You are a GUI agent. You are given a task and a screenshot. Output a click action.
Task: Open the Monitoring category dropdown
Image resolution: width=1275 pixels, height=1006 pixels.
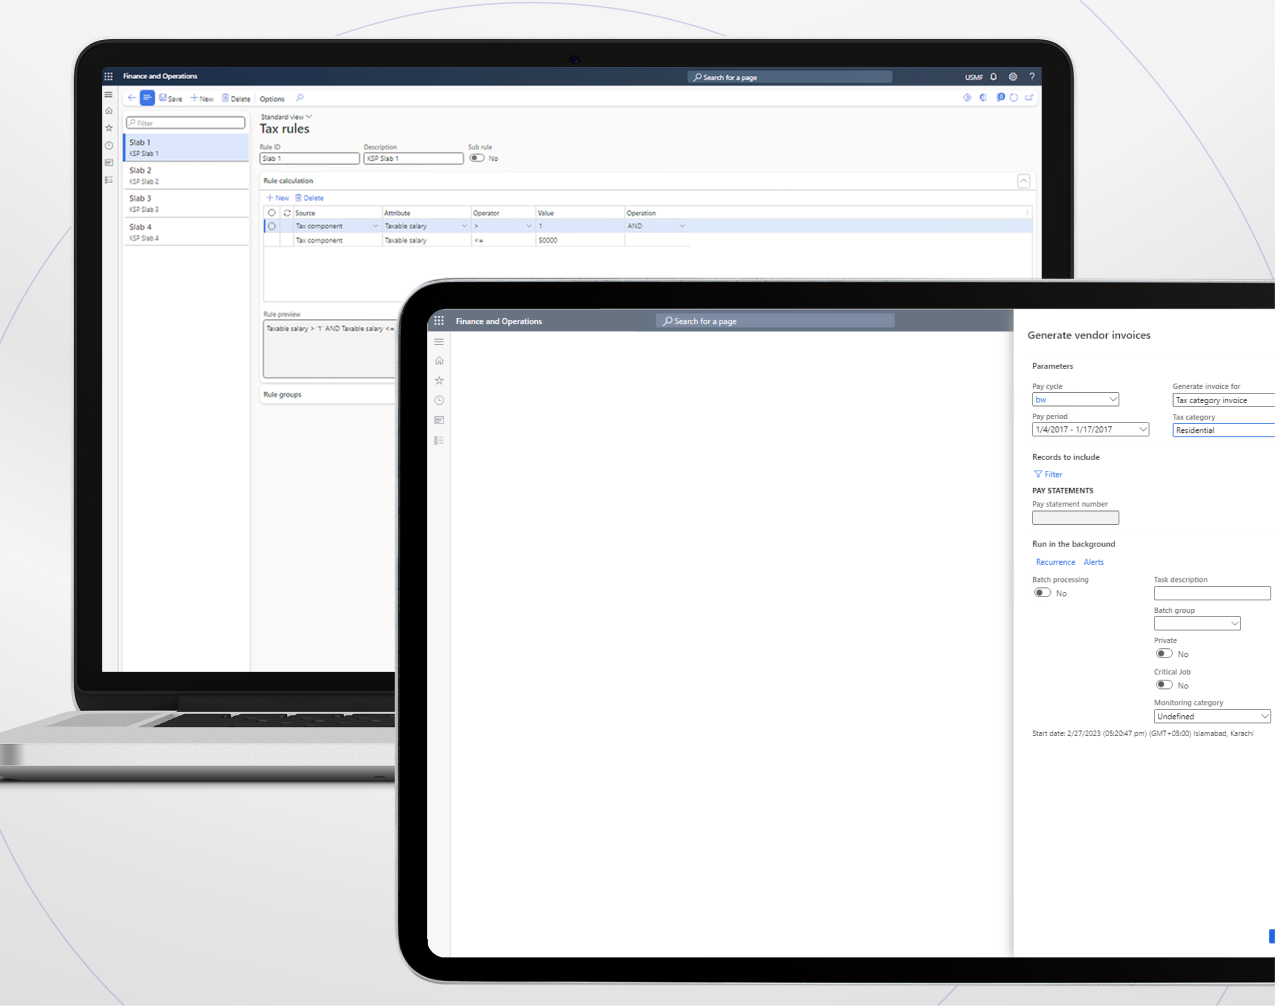coord(1212,716)
